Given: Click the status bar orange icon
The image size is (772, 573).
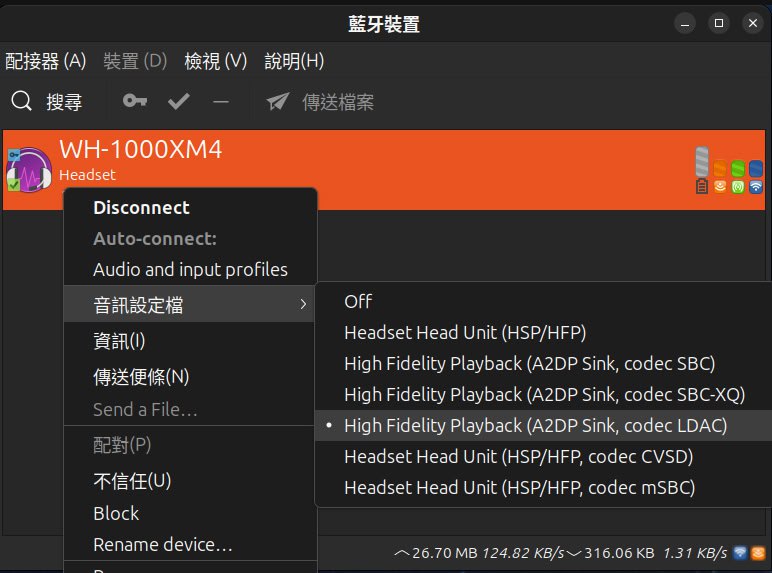Looking at the screenshot, I should 758,552.
